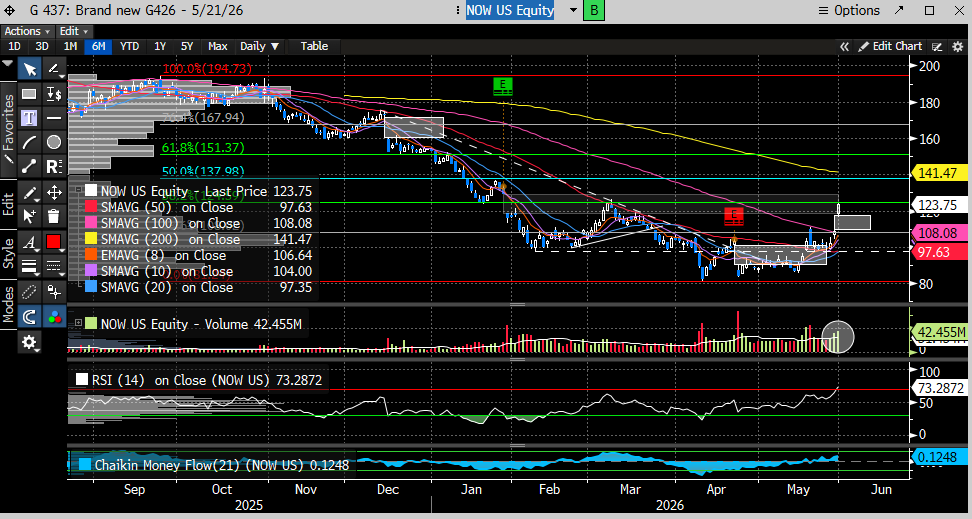Select the arrow pointer tool
The width and height of the screenshot is (972, 519).
coord(29,68)
